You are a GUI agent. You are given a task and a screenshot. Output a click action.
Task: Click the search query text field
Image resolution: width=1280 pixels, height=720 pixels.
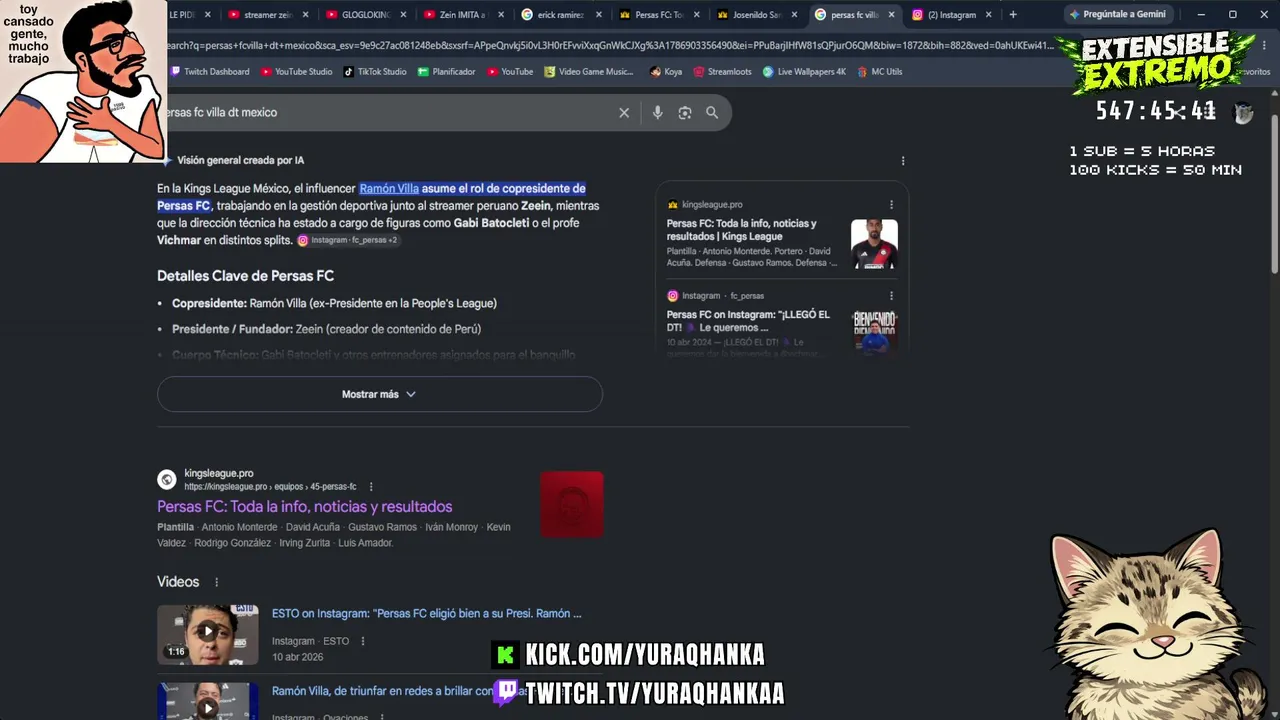tap(390, 113)
